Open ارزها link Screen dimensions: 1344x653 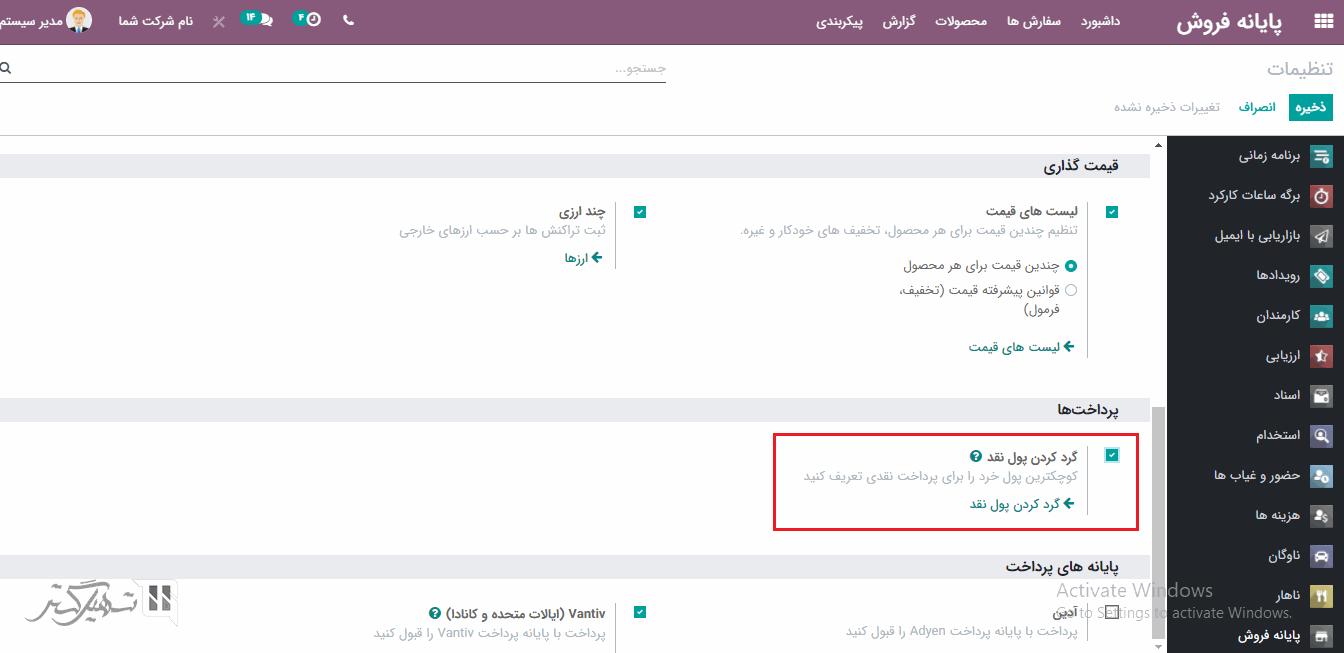pyautogui.click(x=583, y=258)
